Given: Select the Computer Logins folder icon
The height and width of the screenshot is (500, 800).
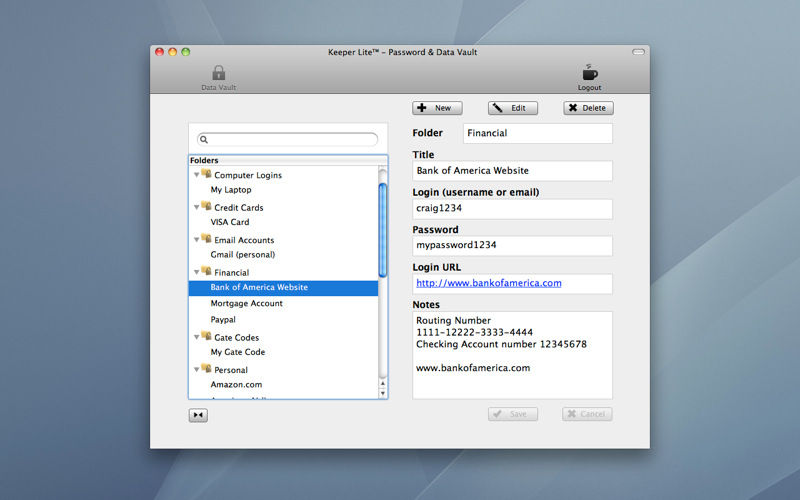Looking at the screenshot, I should tap(206, 173).
